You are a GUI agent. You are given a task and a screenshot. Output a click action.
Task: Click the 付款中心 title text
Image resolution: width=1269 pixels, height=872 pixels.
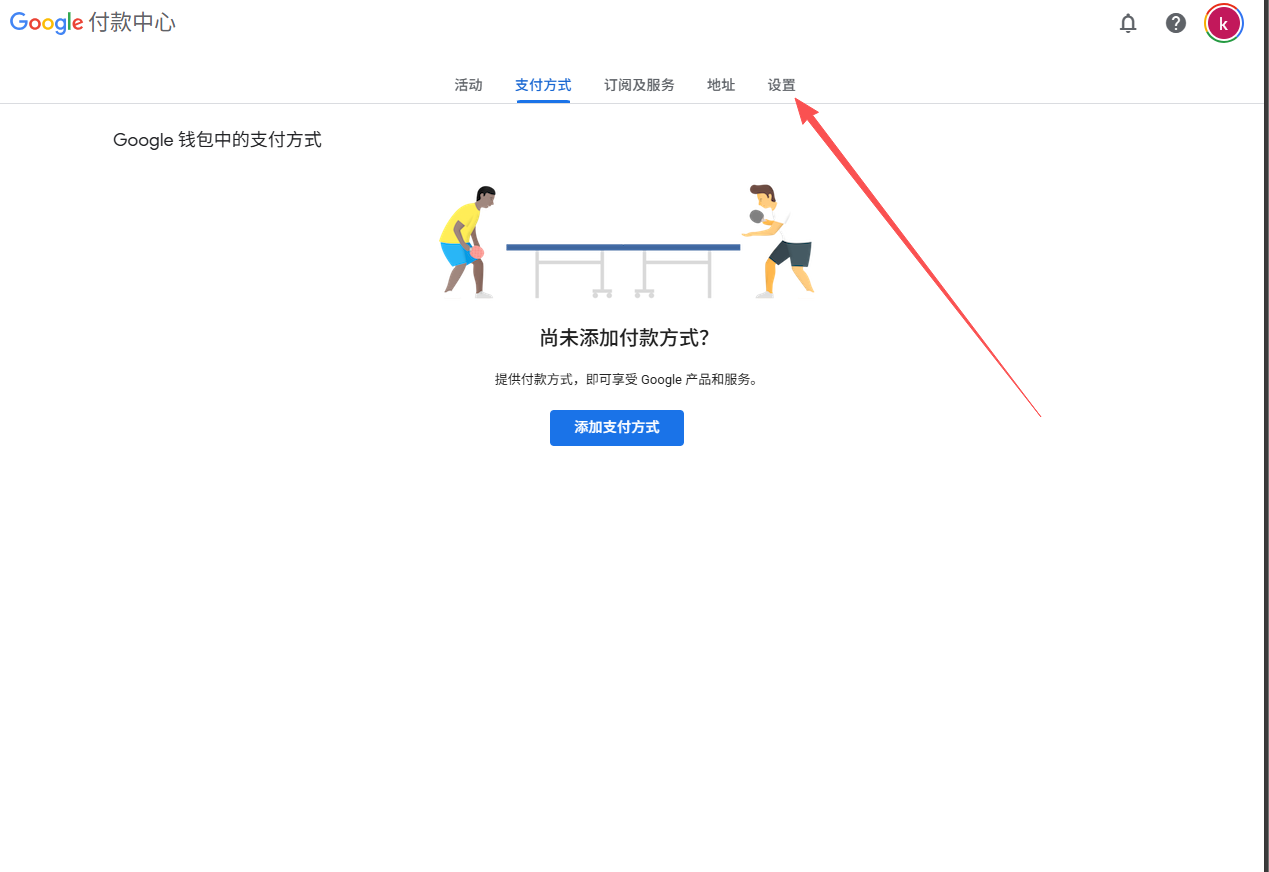132,23
